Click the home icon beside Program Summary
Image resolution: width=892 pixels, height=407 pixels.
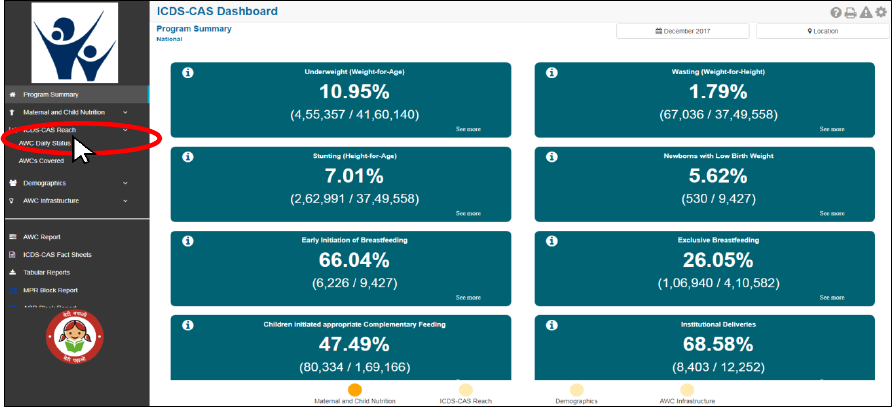pyautogui.click(x=13, y=94)
